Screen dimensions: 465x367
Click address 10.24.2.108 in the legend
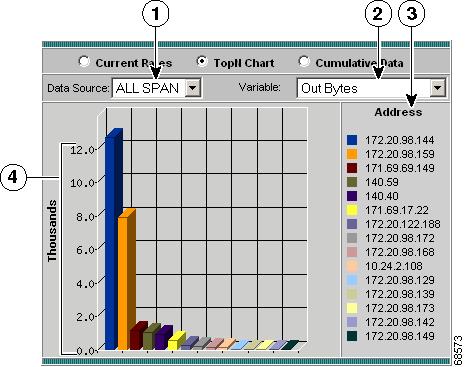click(394, 266)
